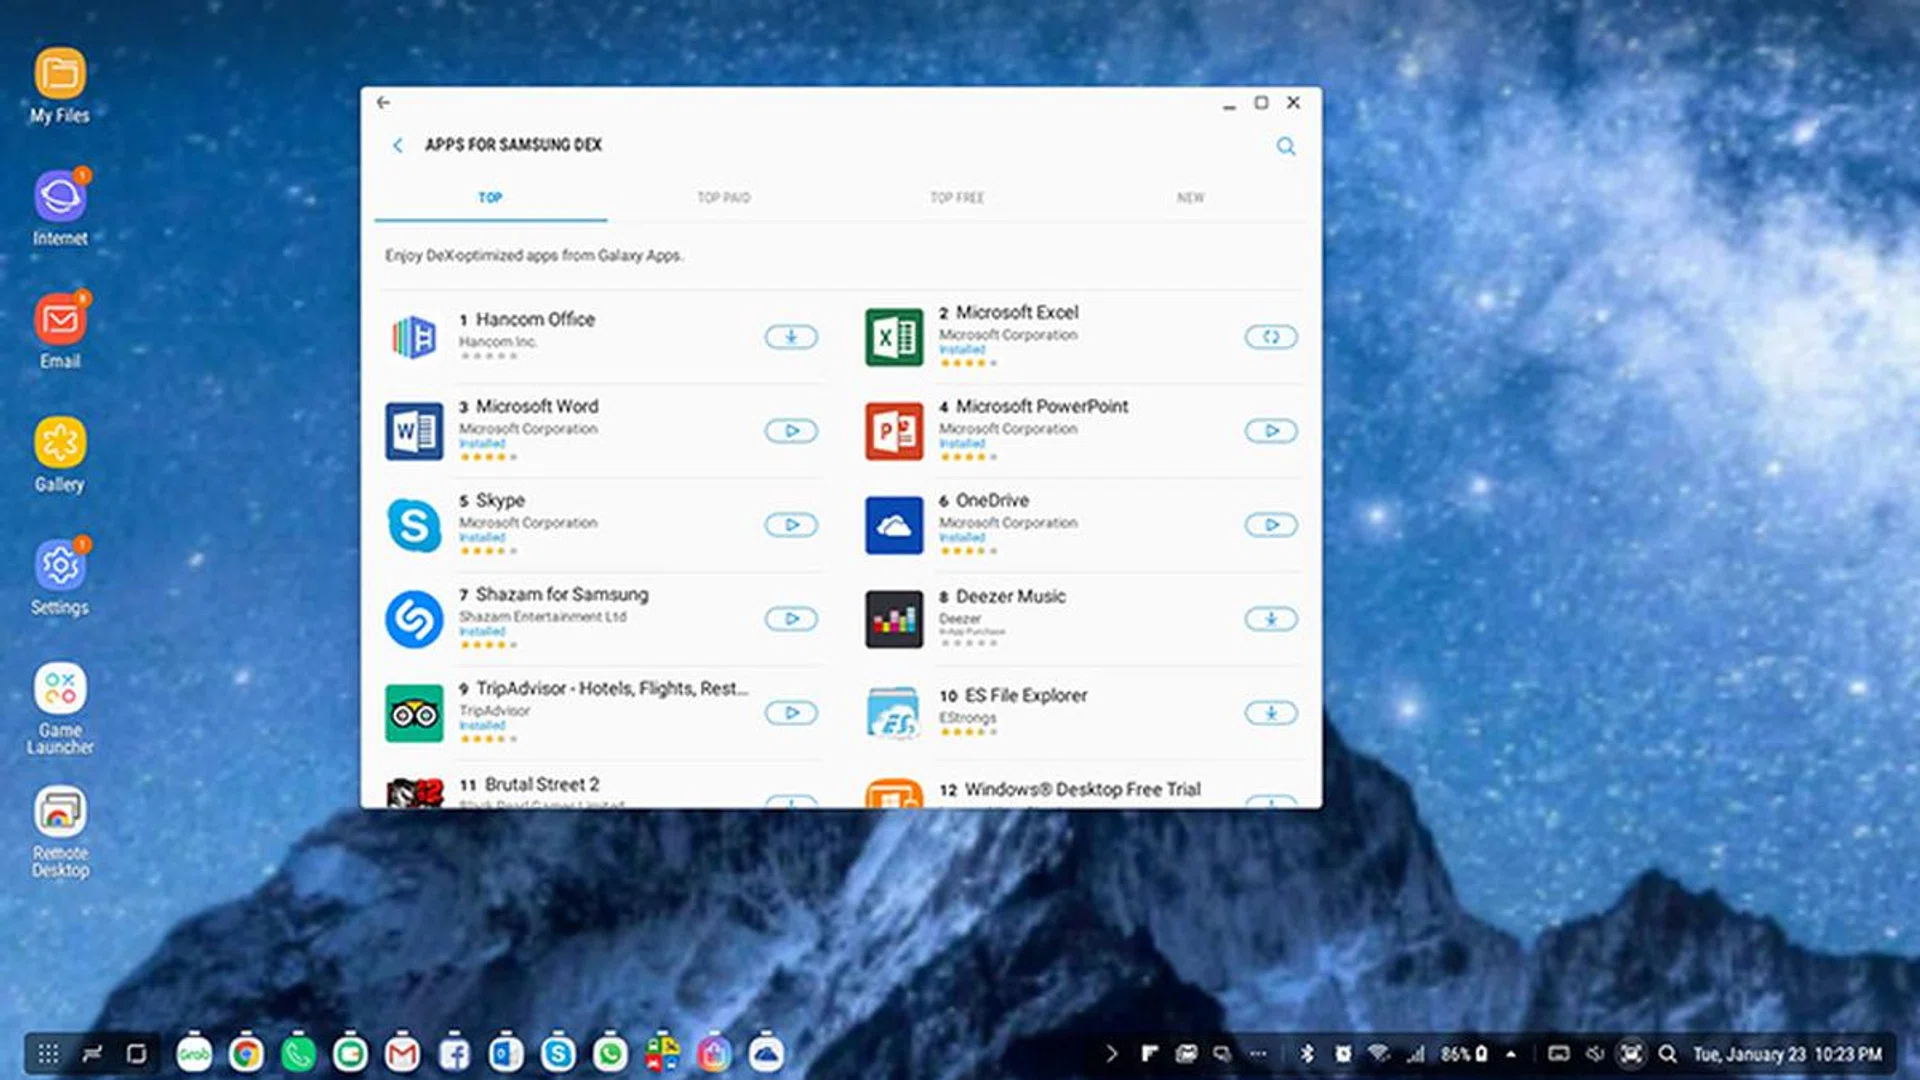Download ES File Explorer
This screenshot has height=1080, width=1920.
(x=1270, y=713)
